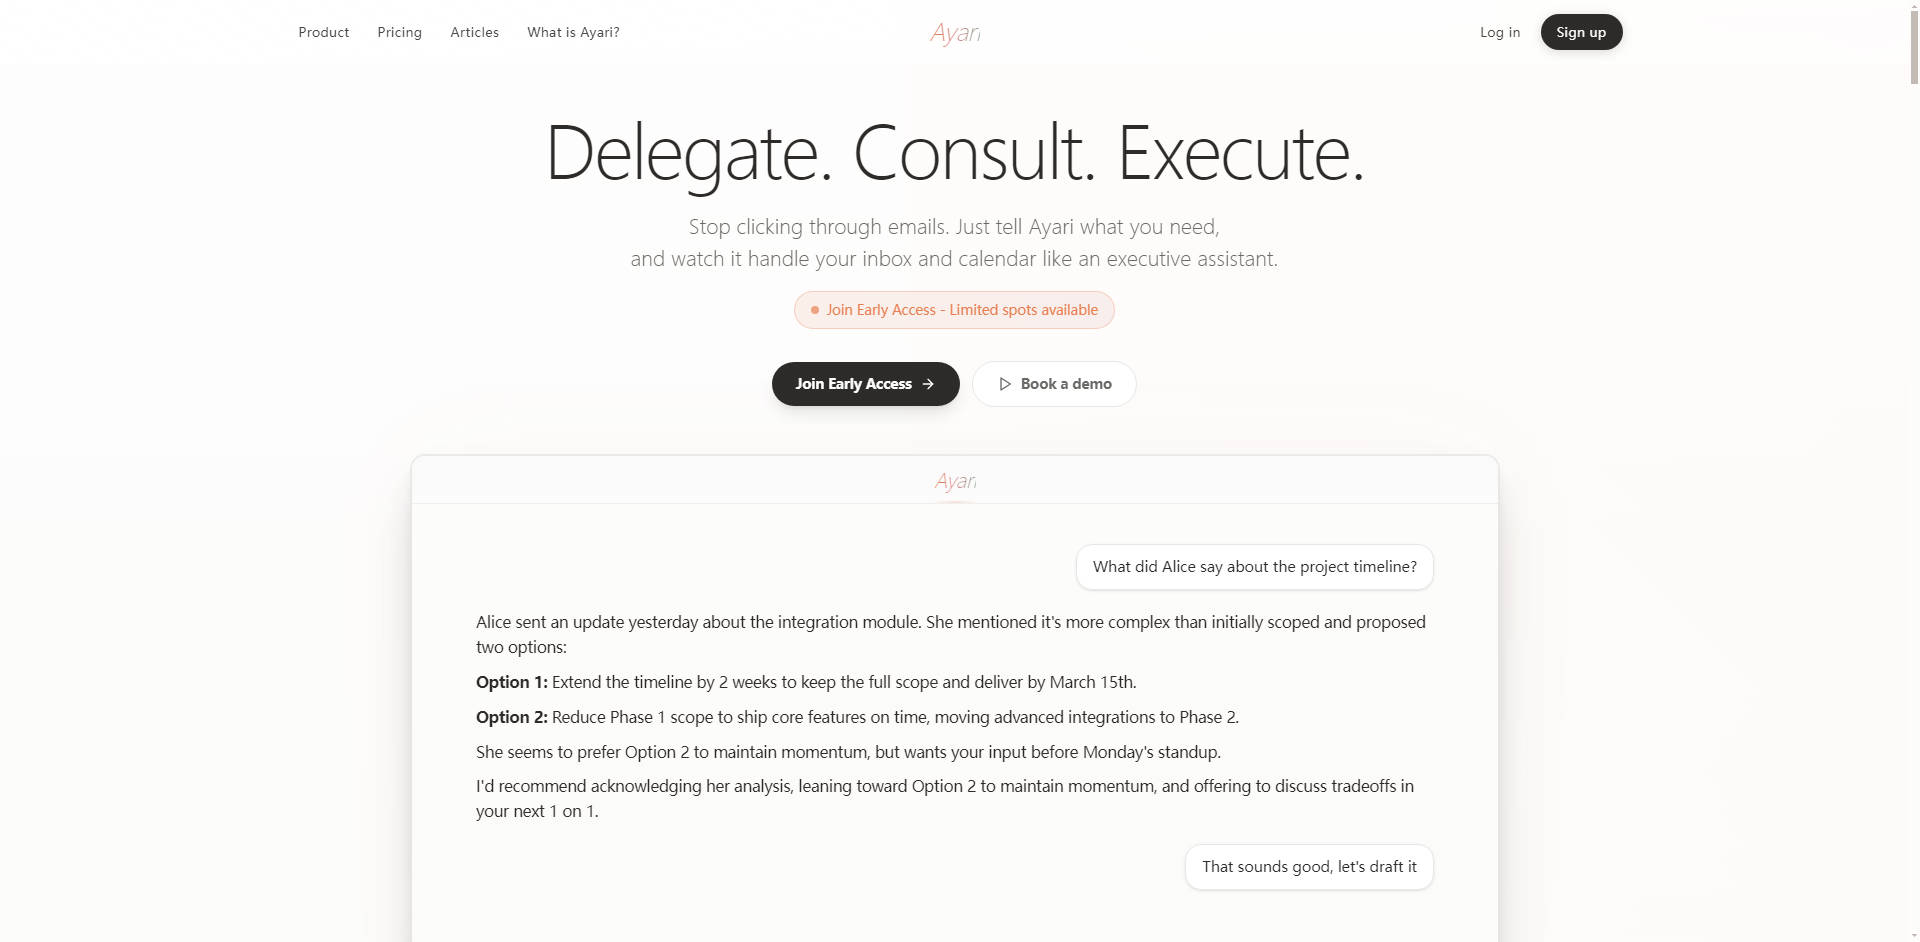
Task: Click the orange dot in the early access badge
Action: pos(815,310)
